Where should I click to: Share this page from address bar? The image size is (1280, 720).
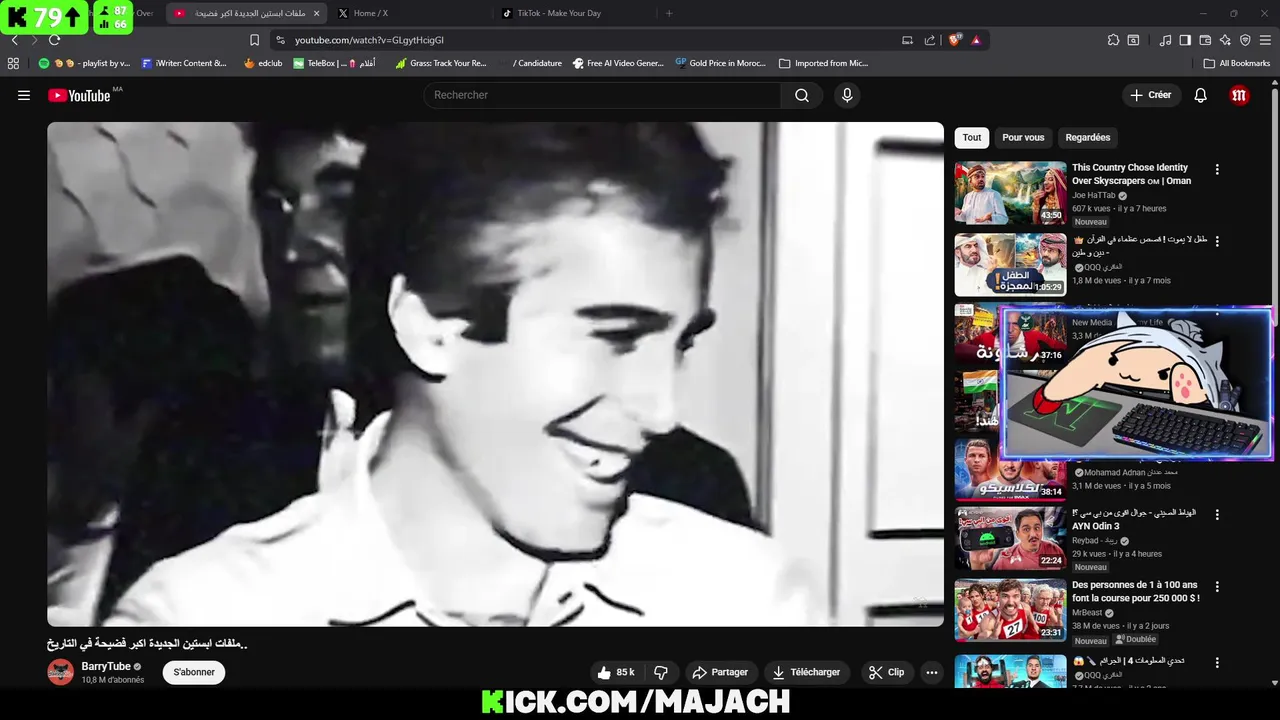pos(930,40)
